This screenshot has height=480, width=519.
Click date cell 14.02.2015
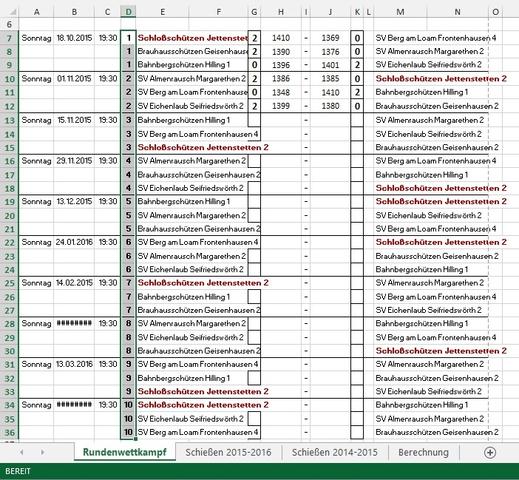tap(74, 283)
